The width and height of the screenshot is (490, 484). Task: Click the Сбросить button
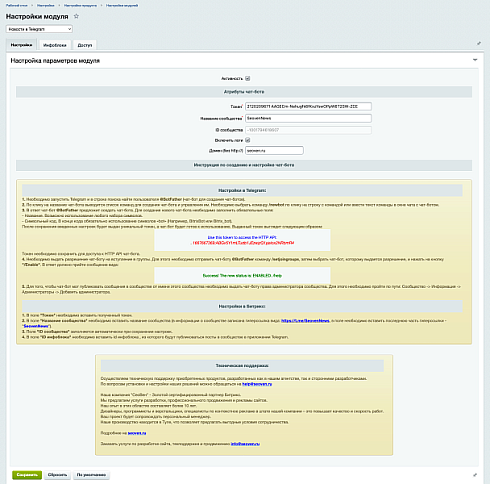57,475
